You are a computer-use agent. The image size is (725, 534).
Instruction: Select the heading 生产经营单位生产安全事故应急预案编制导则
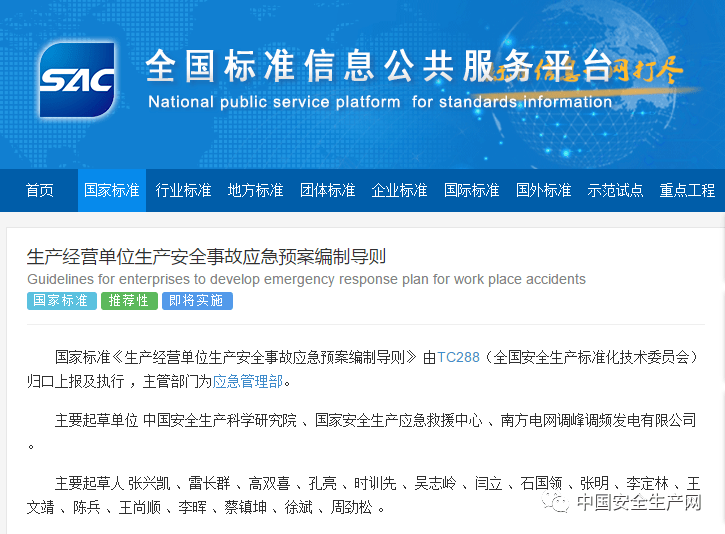point(206,257)
